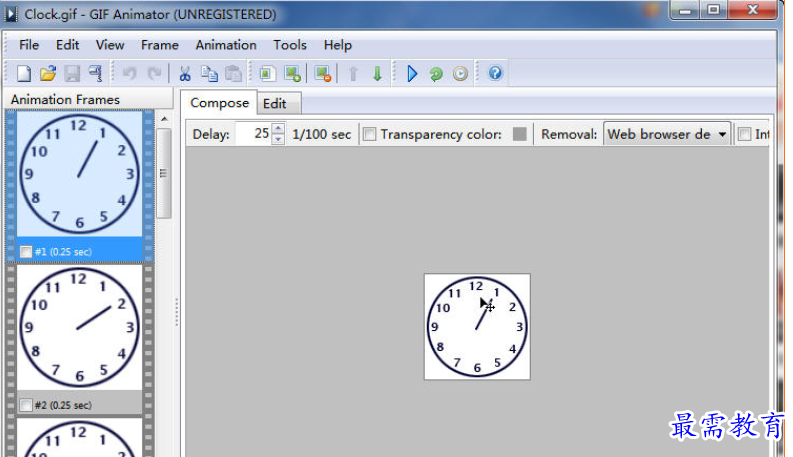Open the Animation menu
Viewport: 793px width, 457px height.
[226, 45]
